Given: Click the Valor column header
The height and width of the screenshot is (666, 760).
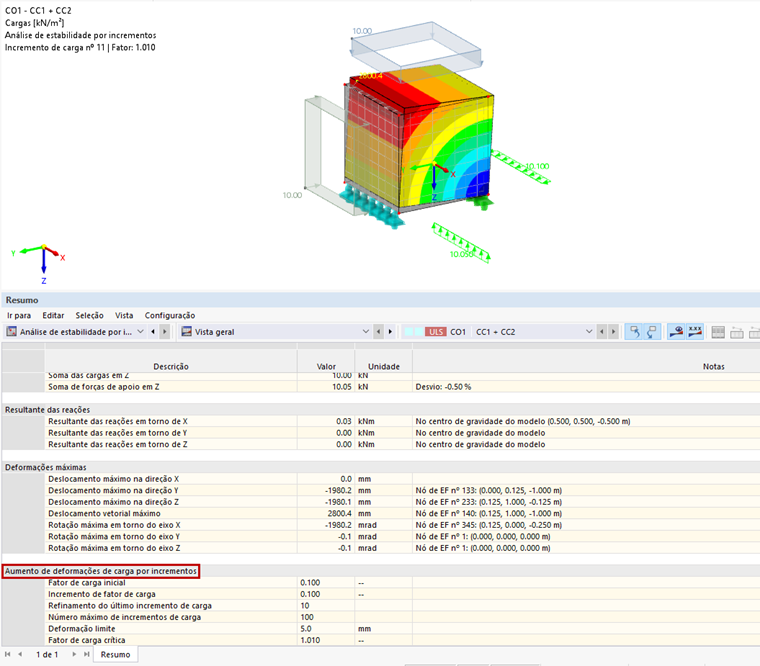Looking at the screenshot, I should point(326,366).
